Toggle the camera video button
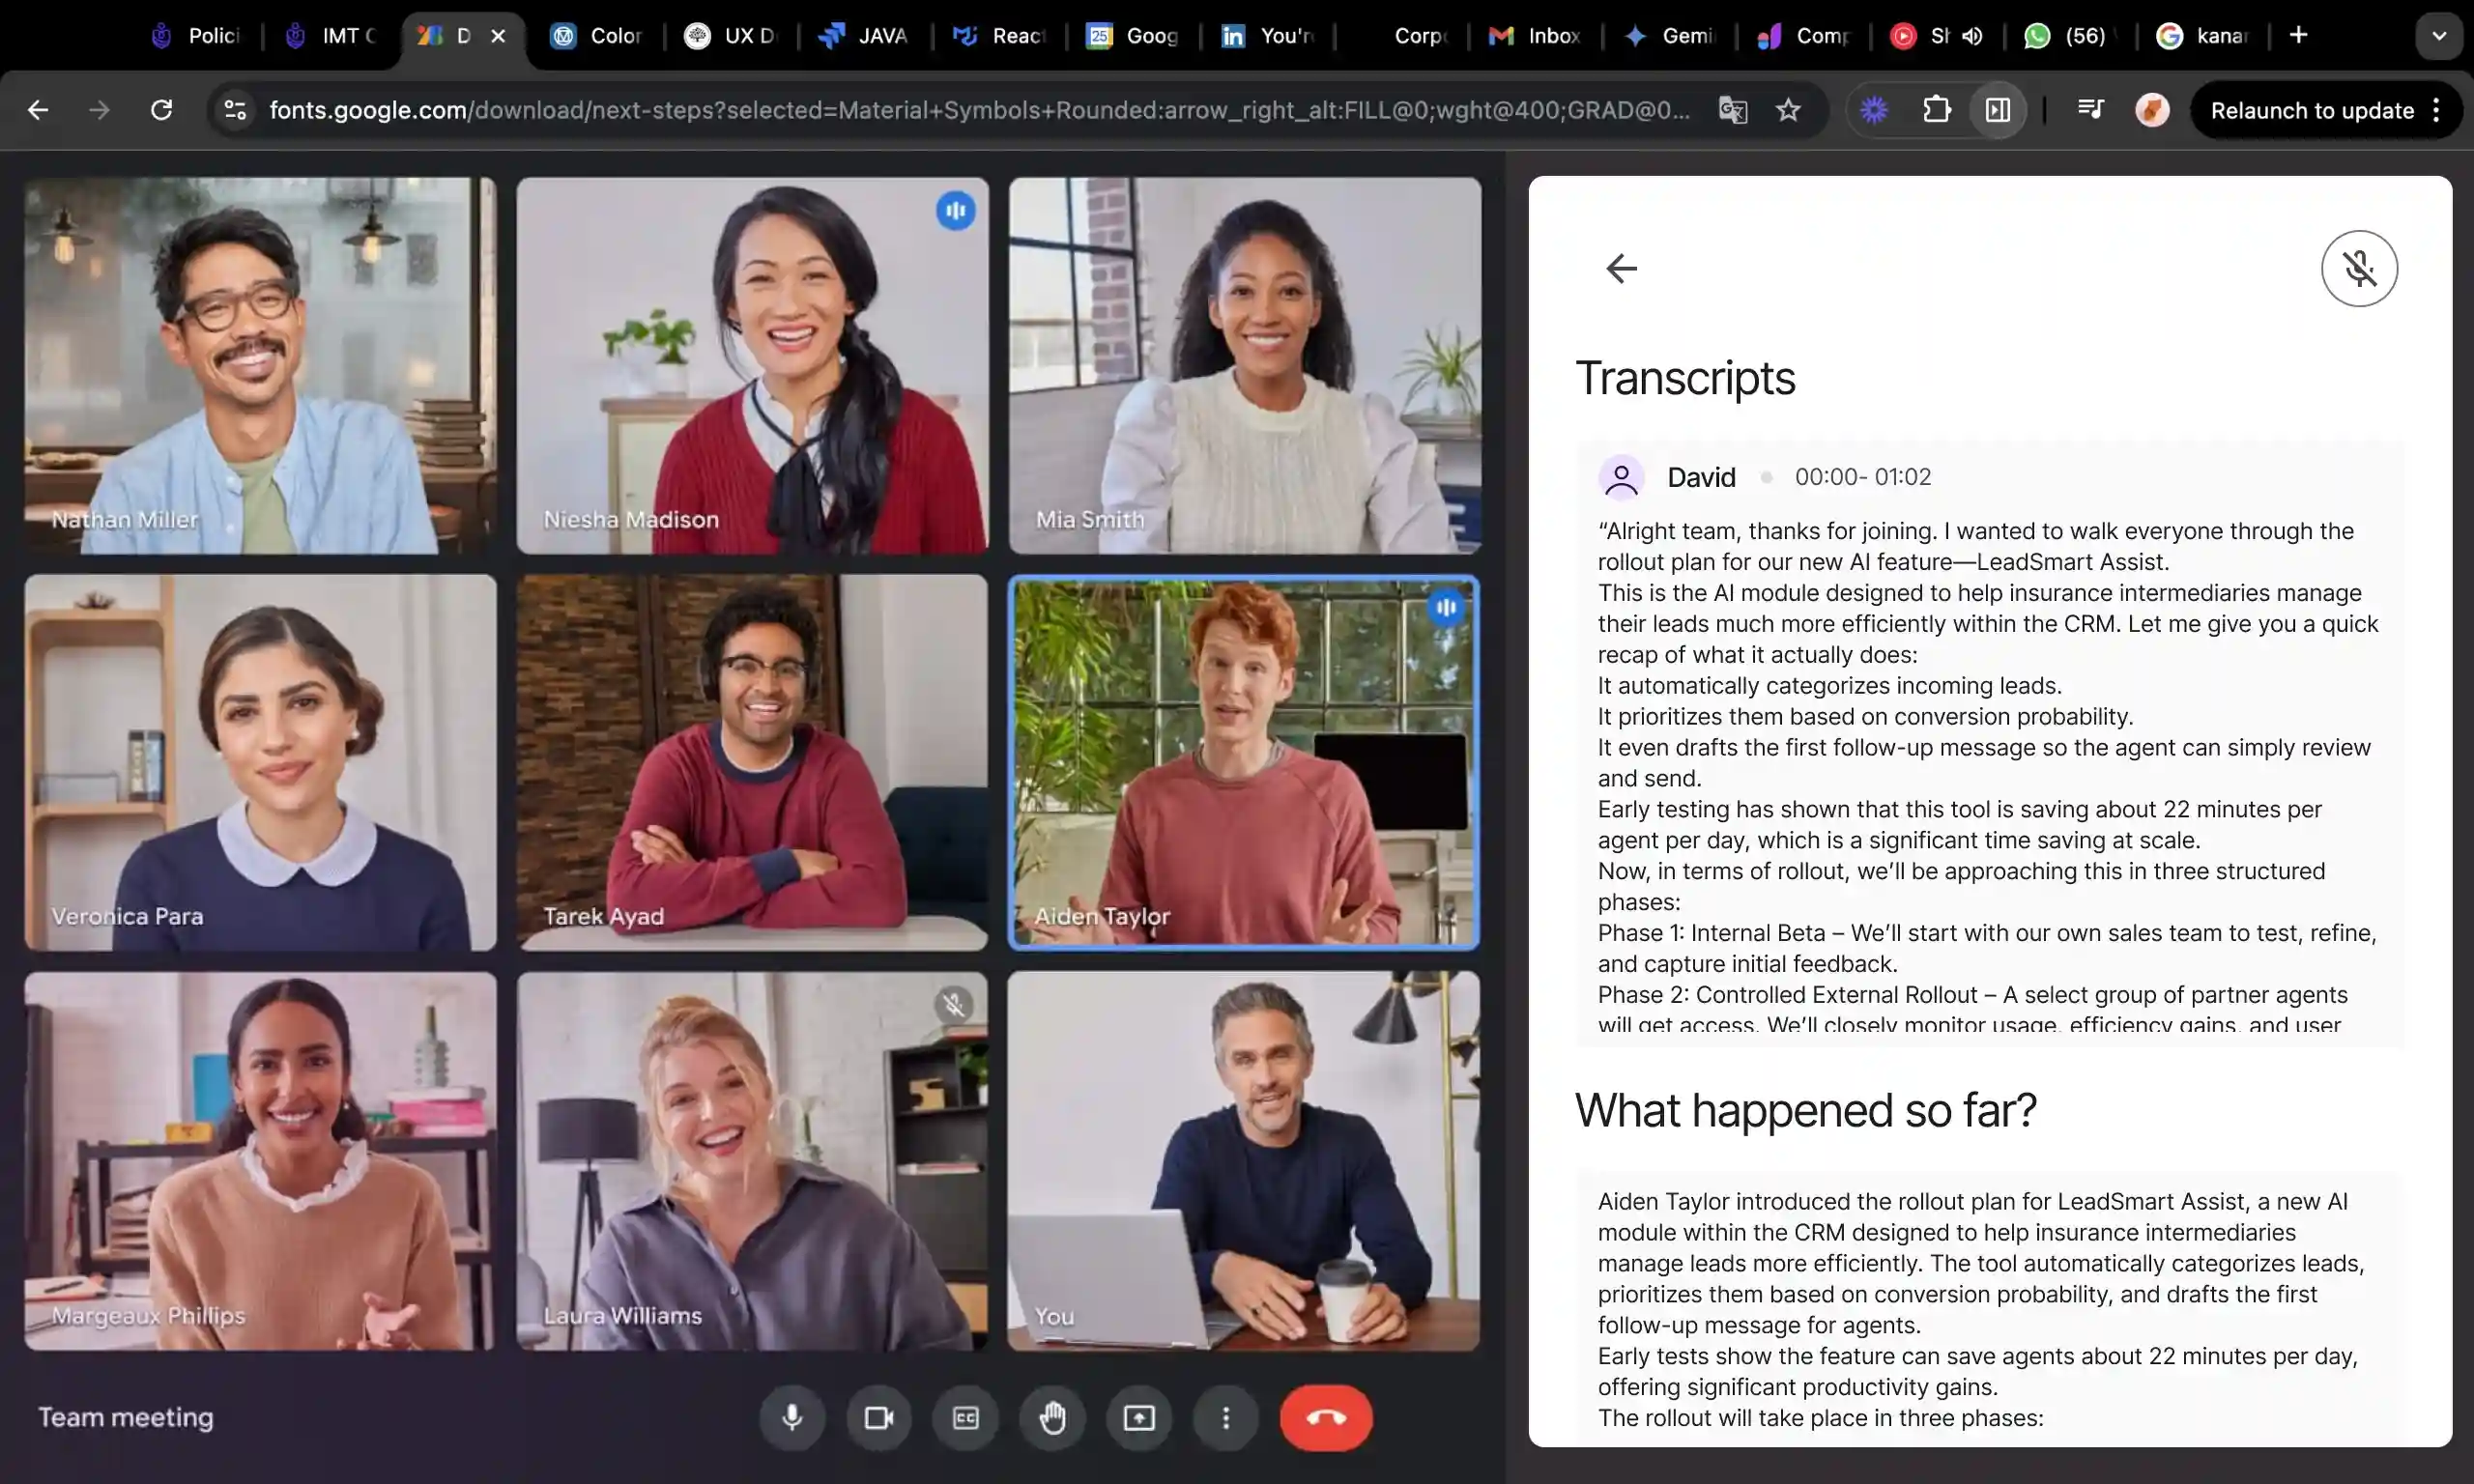 click(x=879, y=1417)
